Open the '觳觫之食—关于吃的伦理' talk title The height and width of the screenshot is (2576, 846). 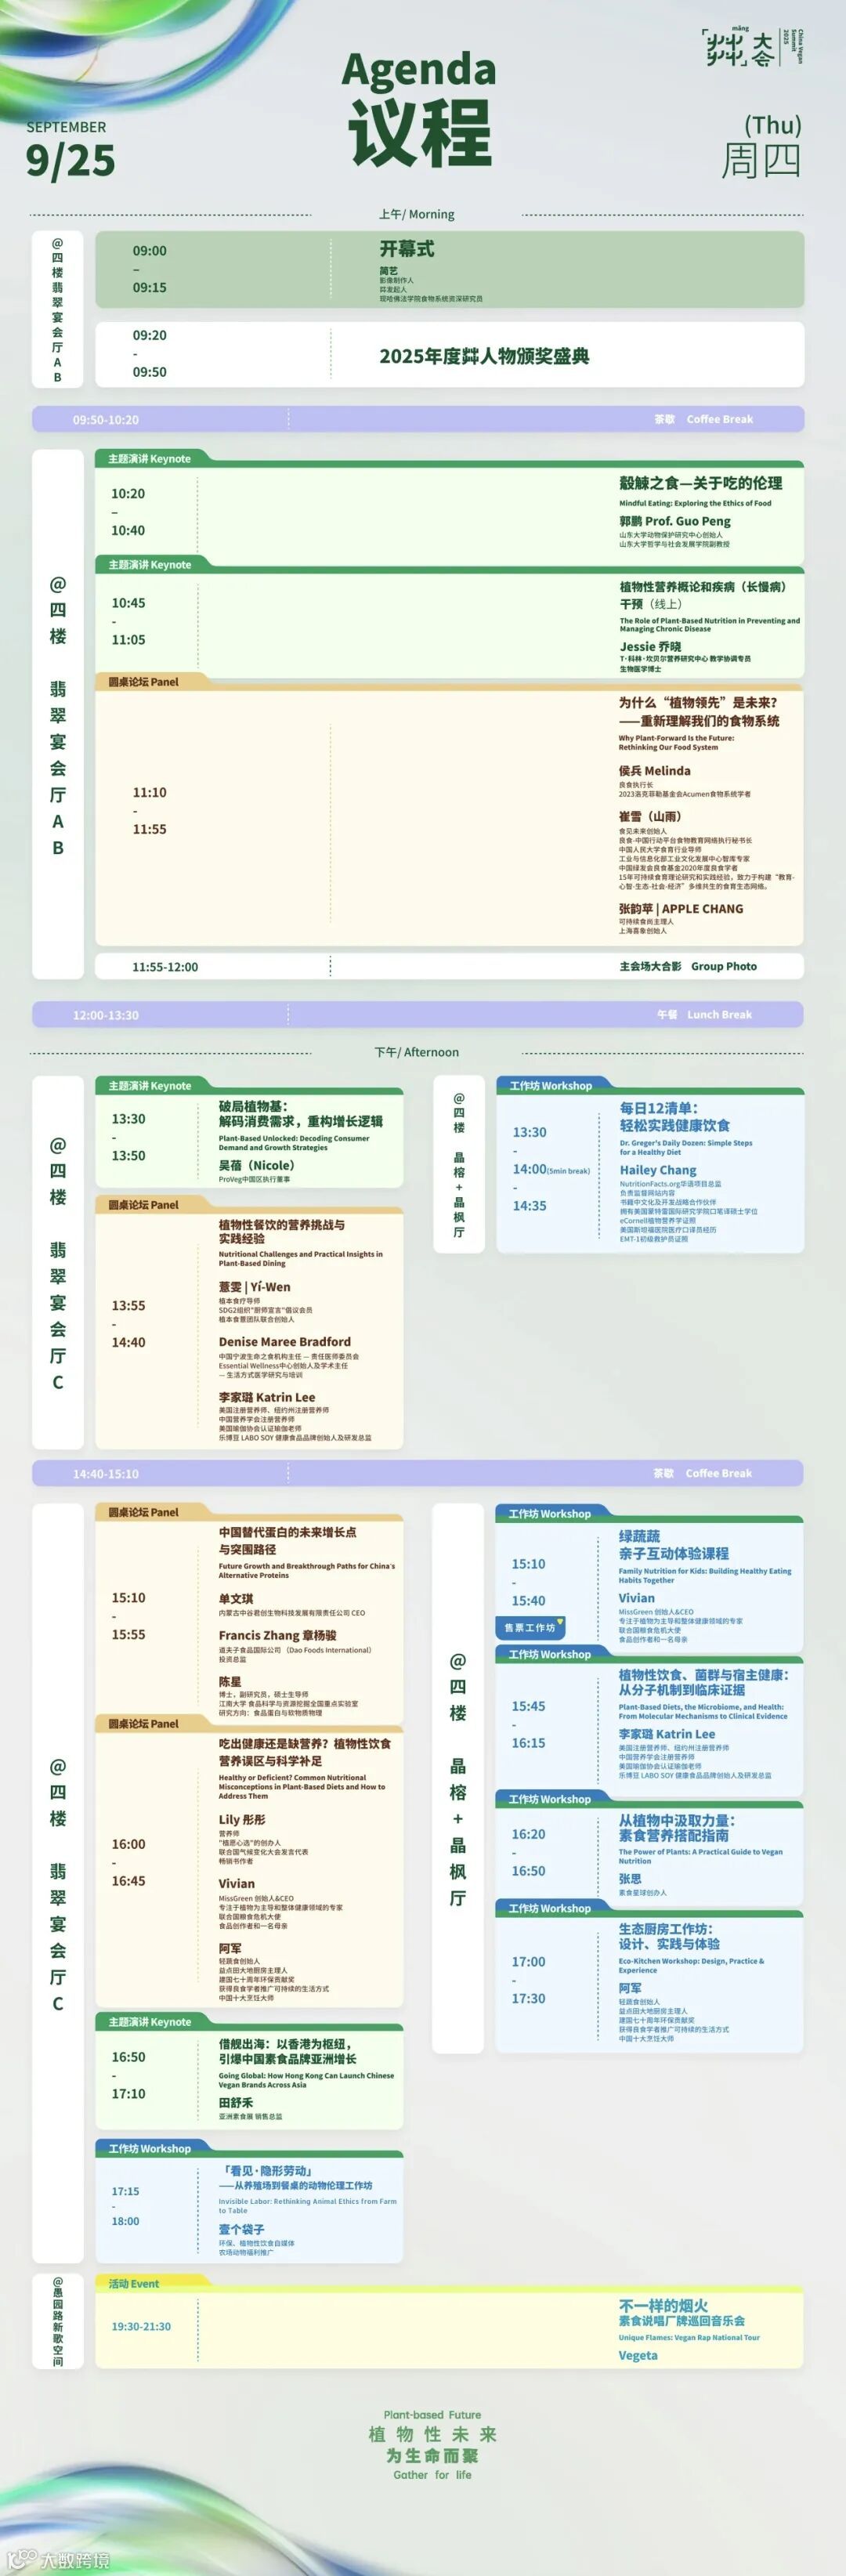[700, 483]
